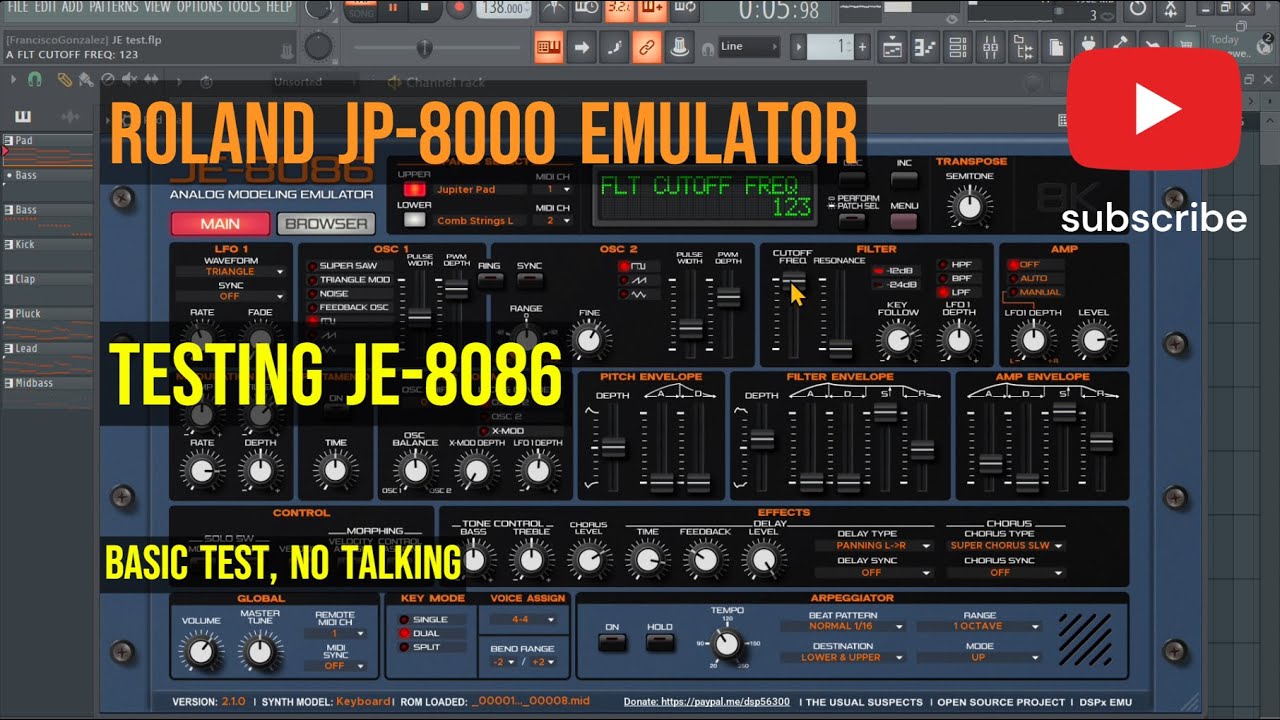Click the plug icon in the top toolbar

(1089, 46)
